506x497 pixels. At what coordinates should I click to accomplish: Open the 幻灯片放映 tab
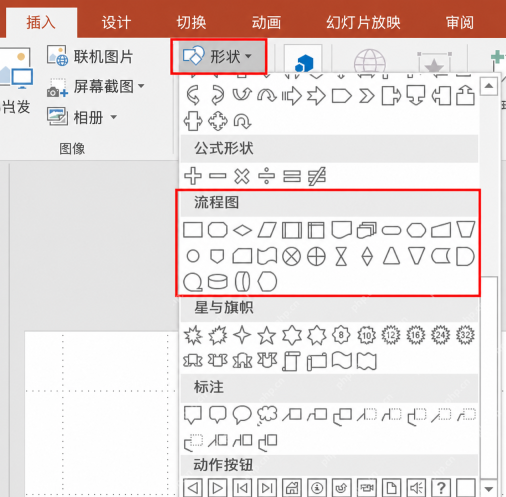(x=363, y=23)
